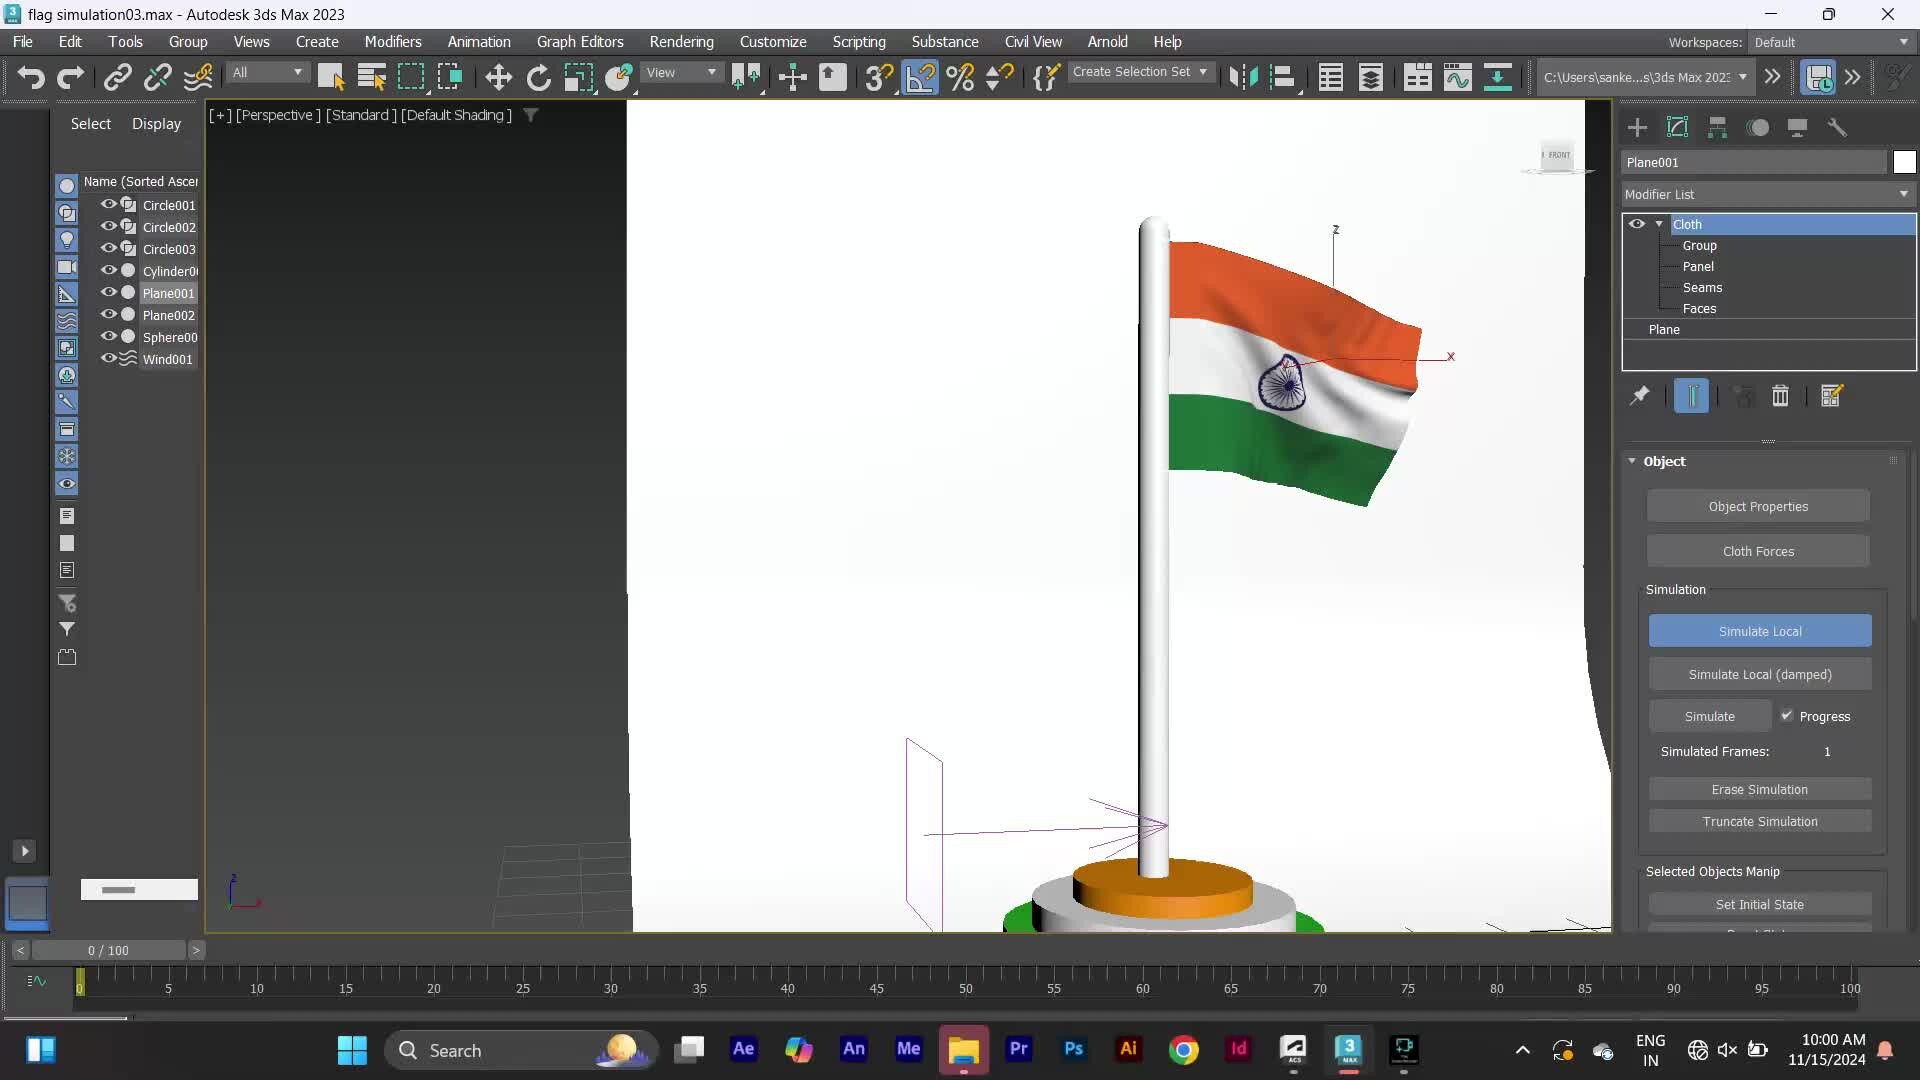Viewport: 1920px width, 1080px height.
Task: Uncheck the Progress checkbox
Action: tap(1789, 716)
